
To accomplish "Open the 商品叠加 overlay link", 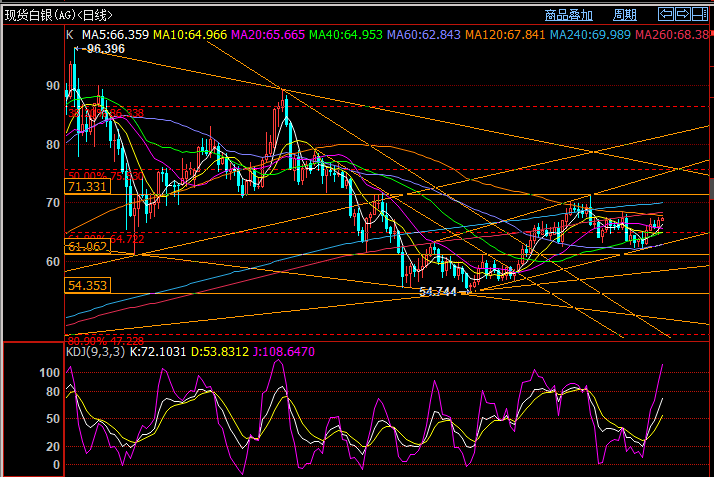I will click(569, 15).
